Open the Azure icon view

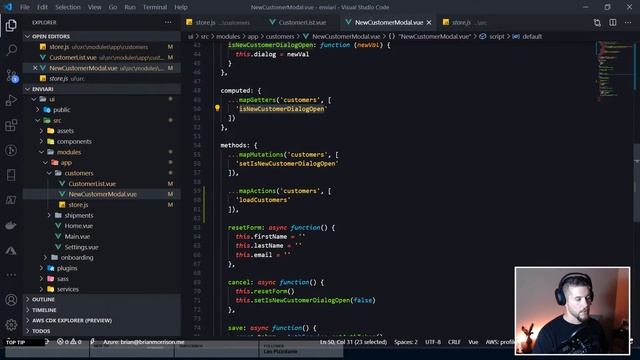tap(11, 250)
